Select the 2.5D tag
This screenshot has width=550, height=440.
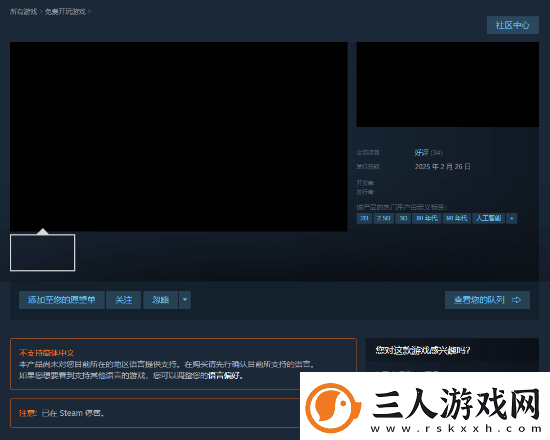click(x=383, y=218)
